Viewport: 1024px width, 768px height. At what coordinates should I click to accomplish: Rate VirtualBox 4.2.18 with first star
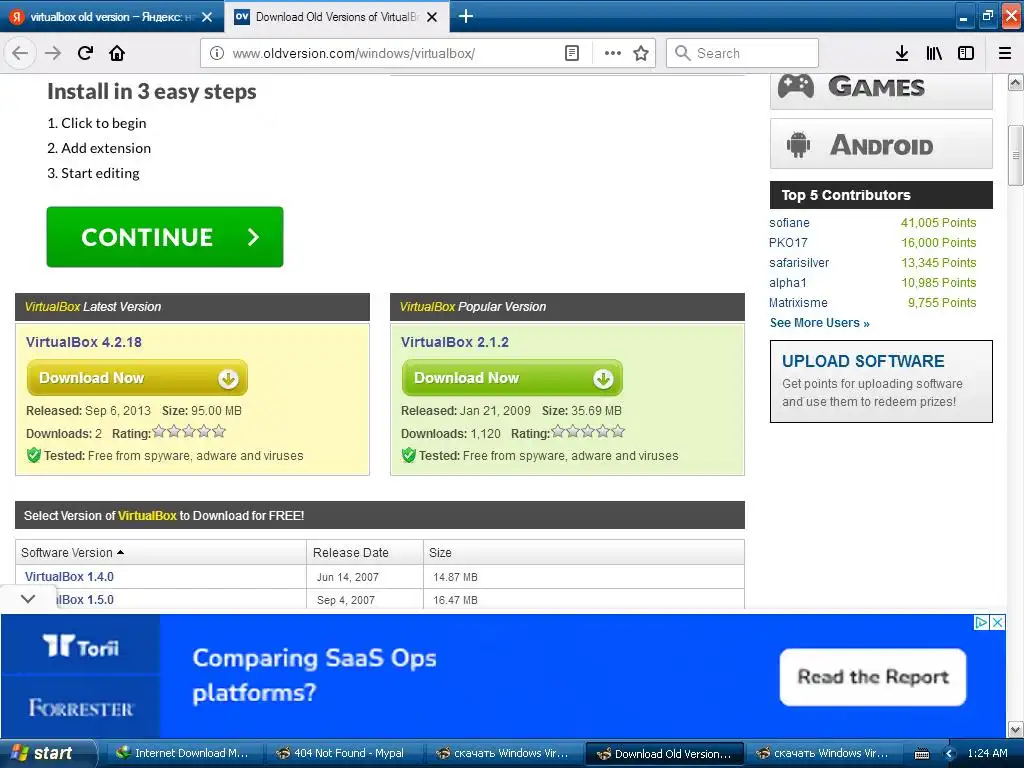click(x=159, y=431)
